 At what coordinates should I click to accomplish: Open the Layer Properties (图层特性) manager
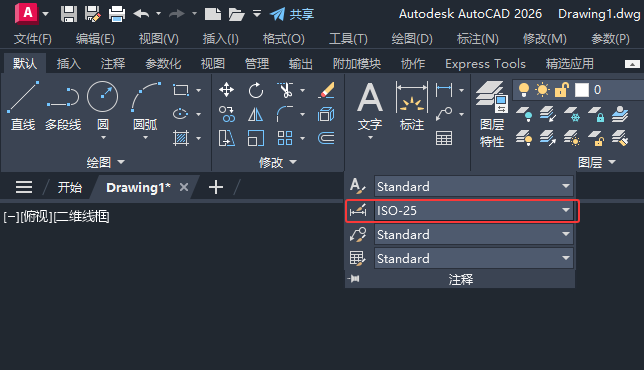tap(492, 114)
